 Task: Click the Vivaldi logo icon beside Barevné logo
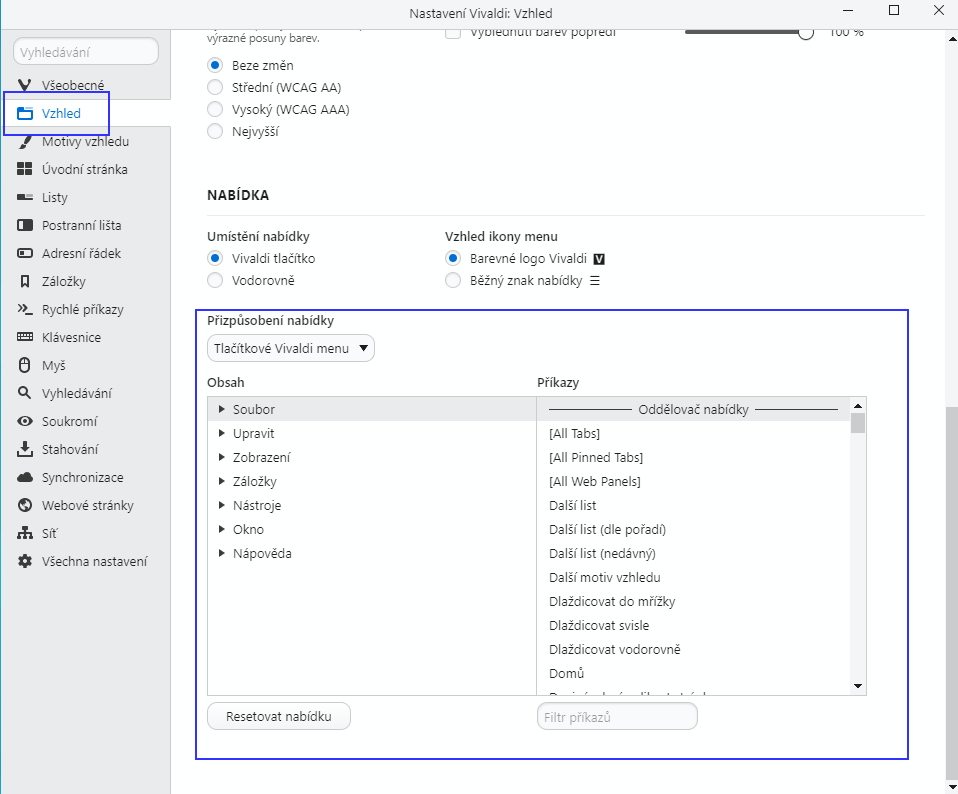tap(599, 259)
